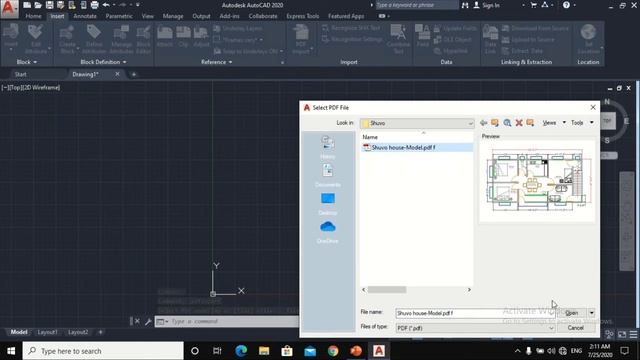Open the Manage ribbon tab
Screen dimensions: 640x360
(173, 16)
